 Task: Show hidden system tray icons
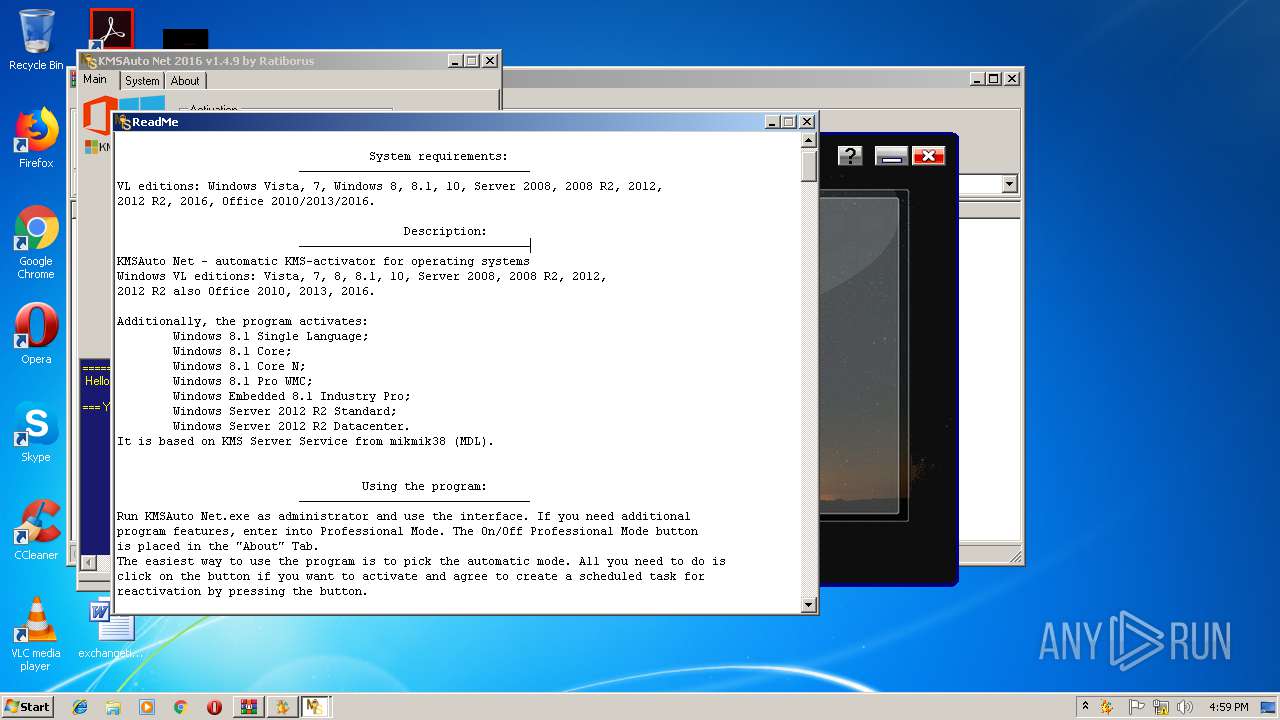pyautogui.click(x=1086, y=707)
